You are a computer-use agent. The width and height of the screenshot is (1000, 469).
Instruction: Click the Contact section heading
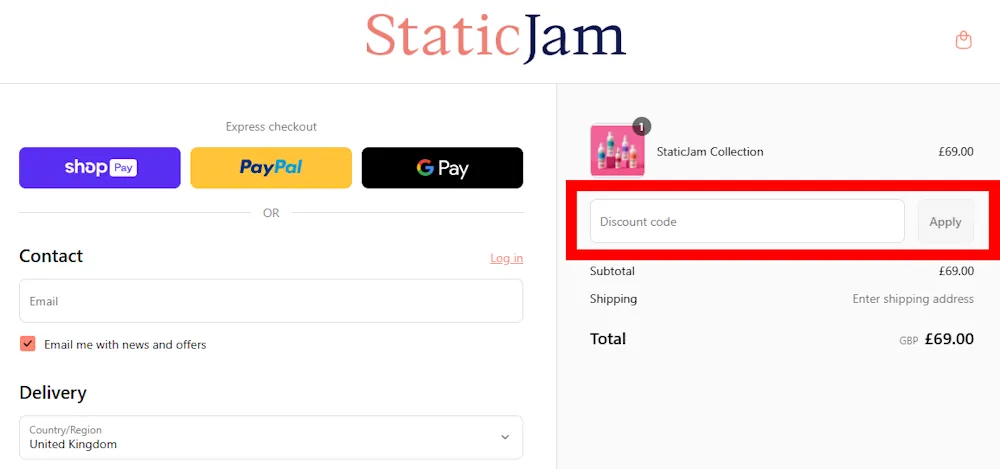[x=51, y=256]
